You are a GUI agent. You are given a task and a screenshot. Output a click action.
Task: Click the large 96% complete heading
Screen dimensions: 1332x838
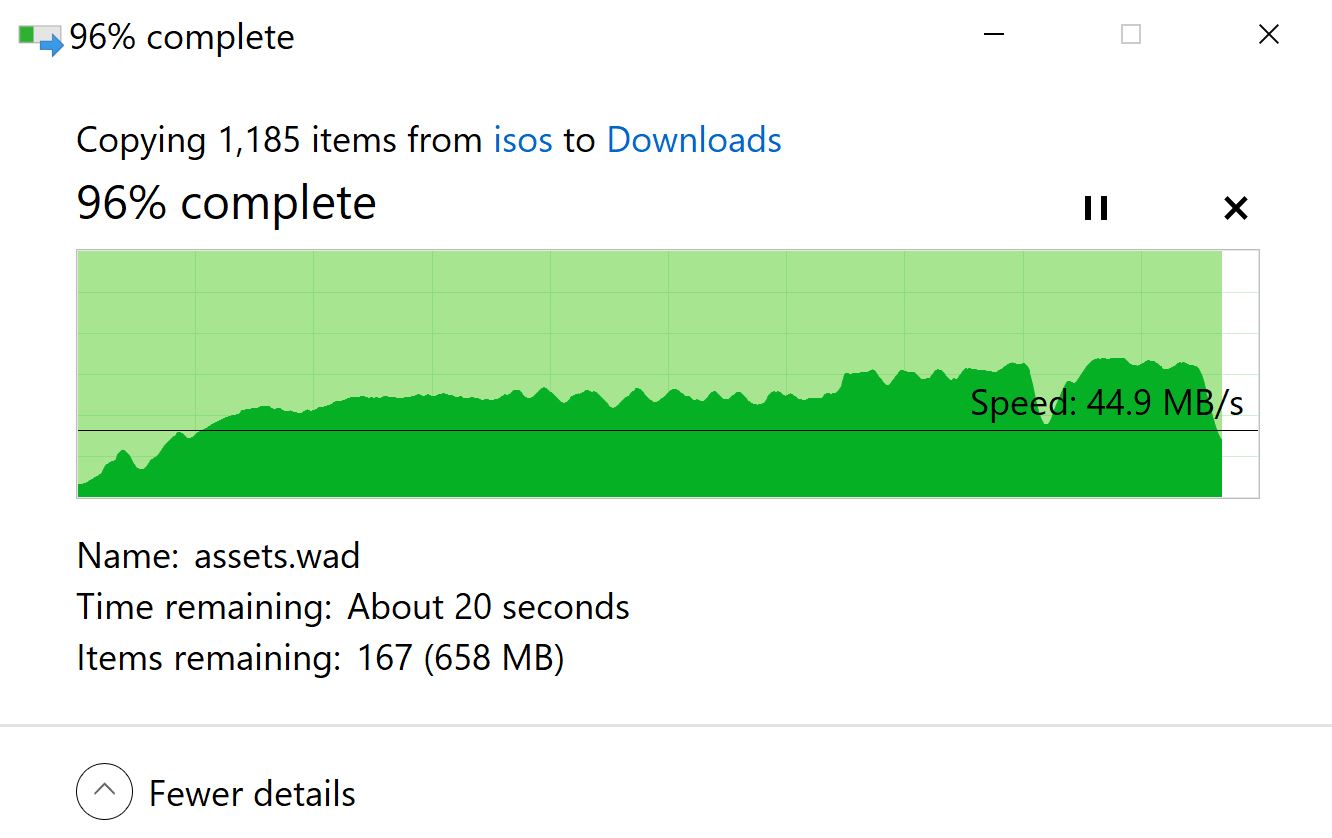[x=226, y=203]
